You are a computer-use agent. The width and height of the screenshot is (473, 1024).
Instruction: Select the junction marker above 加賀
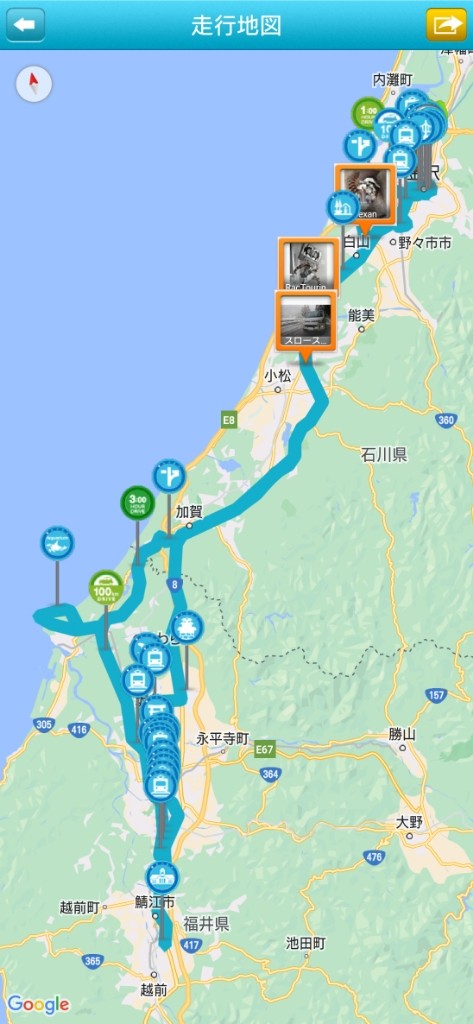[x=169, y=476]
